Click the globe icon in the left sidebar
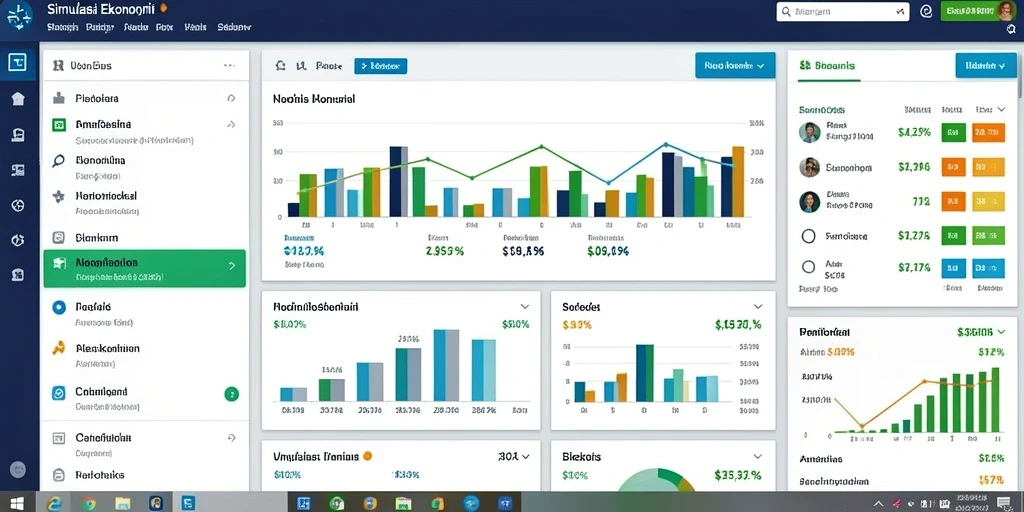The image size is (1024, 512). click(18, 206)
